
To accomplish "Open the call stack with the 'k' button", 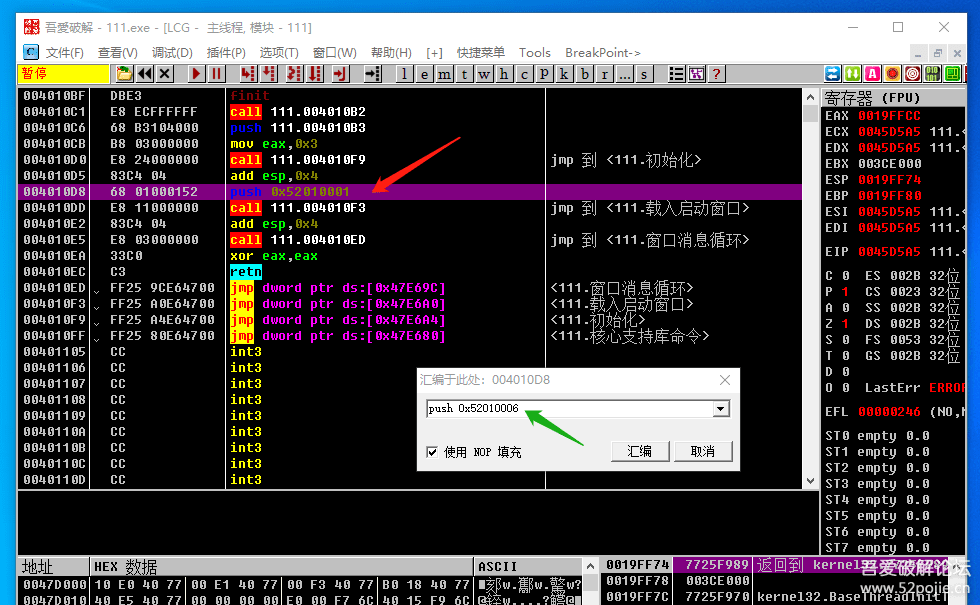I will 564,73.
